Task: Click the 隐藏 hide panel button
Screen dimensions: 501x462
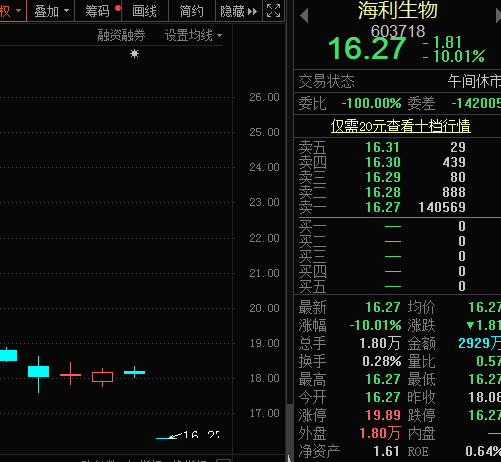Action: pyautogui.click(x=239, y=11)
